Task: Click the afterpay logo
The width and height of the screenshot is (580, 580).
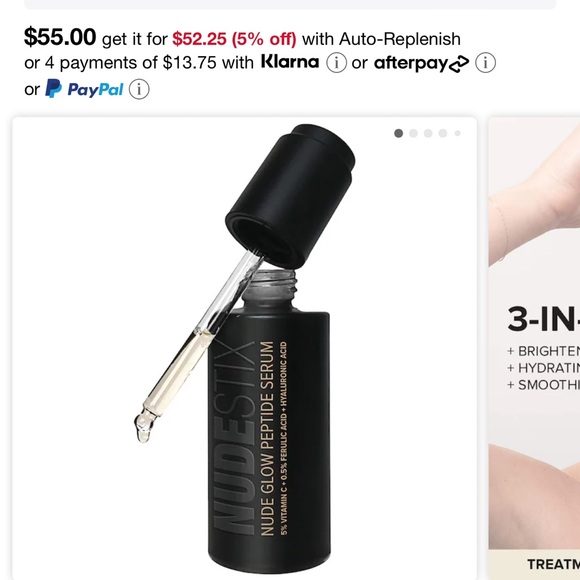Action: [421, 63]
